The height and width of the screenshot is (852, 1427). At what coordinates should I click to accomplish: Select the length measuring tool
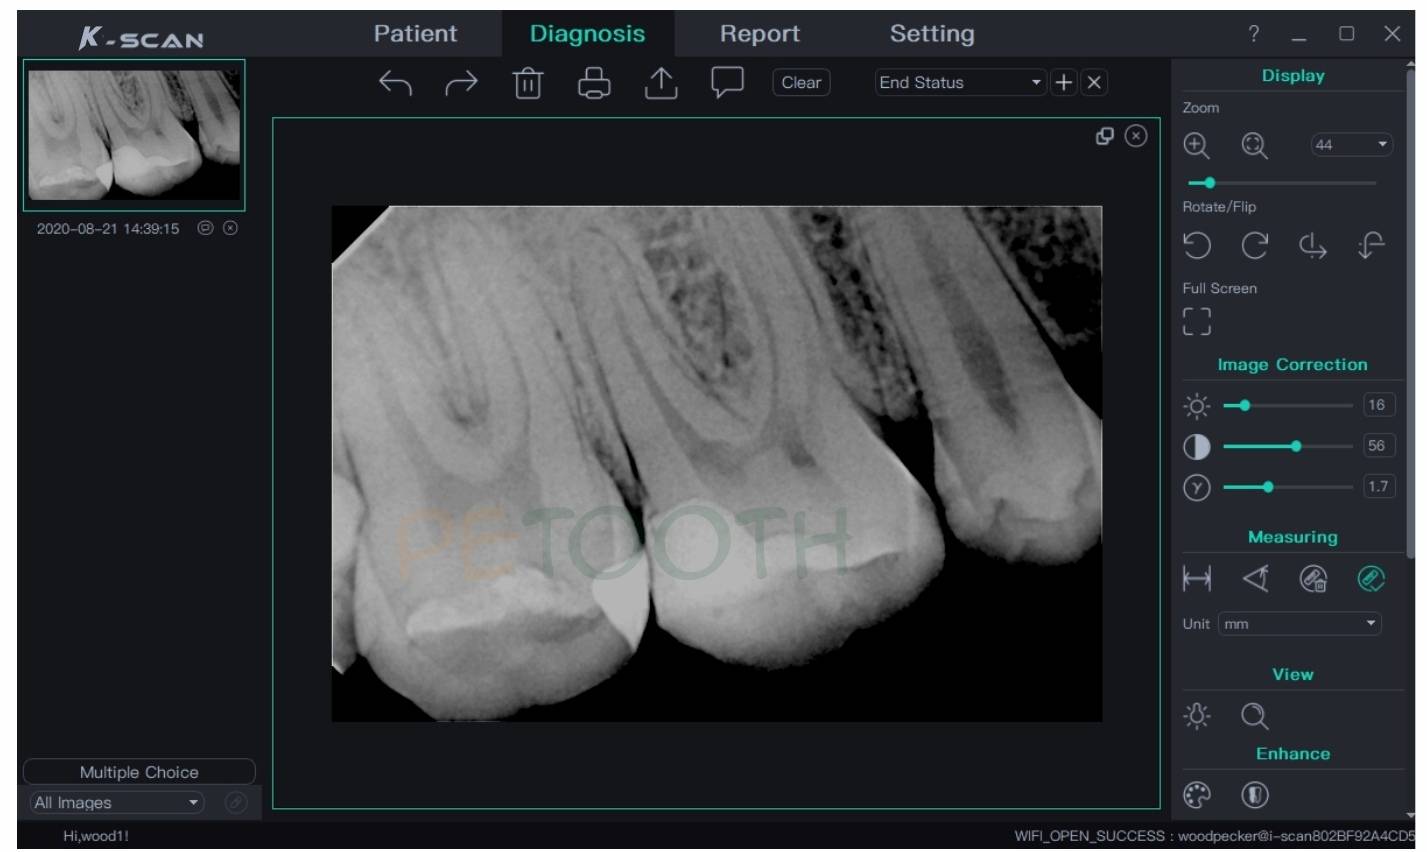(x=1197, y=578)
